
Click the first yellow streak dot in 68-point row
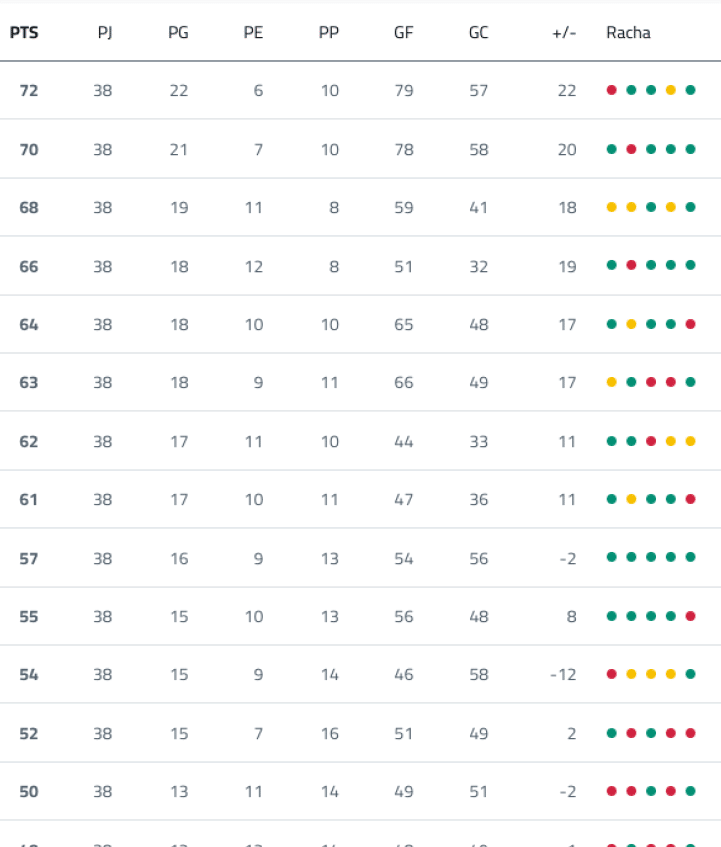(611, 207)
